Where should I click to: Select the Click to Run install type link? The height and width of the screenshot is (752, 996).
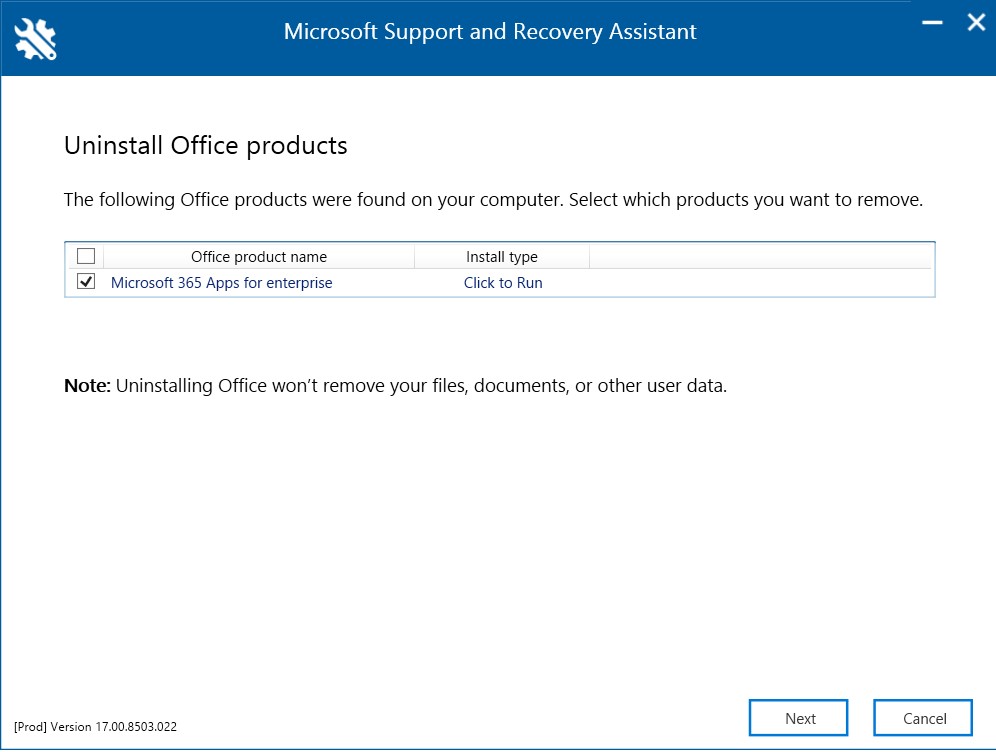coord(503,282)
